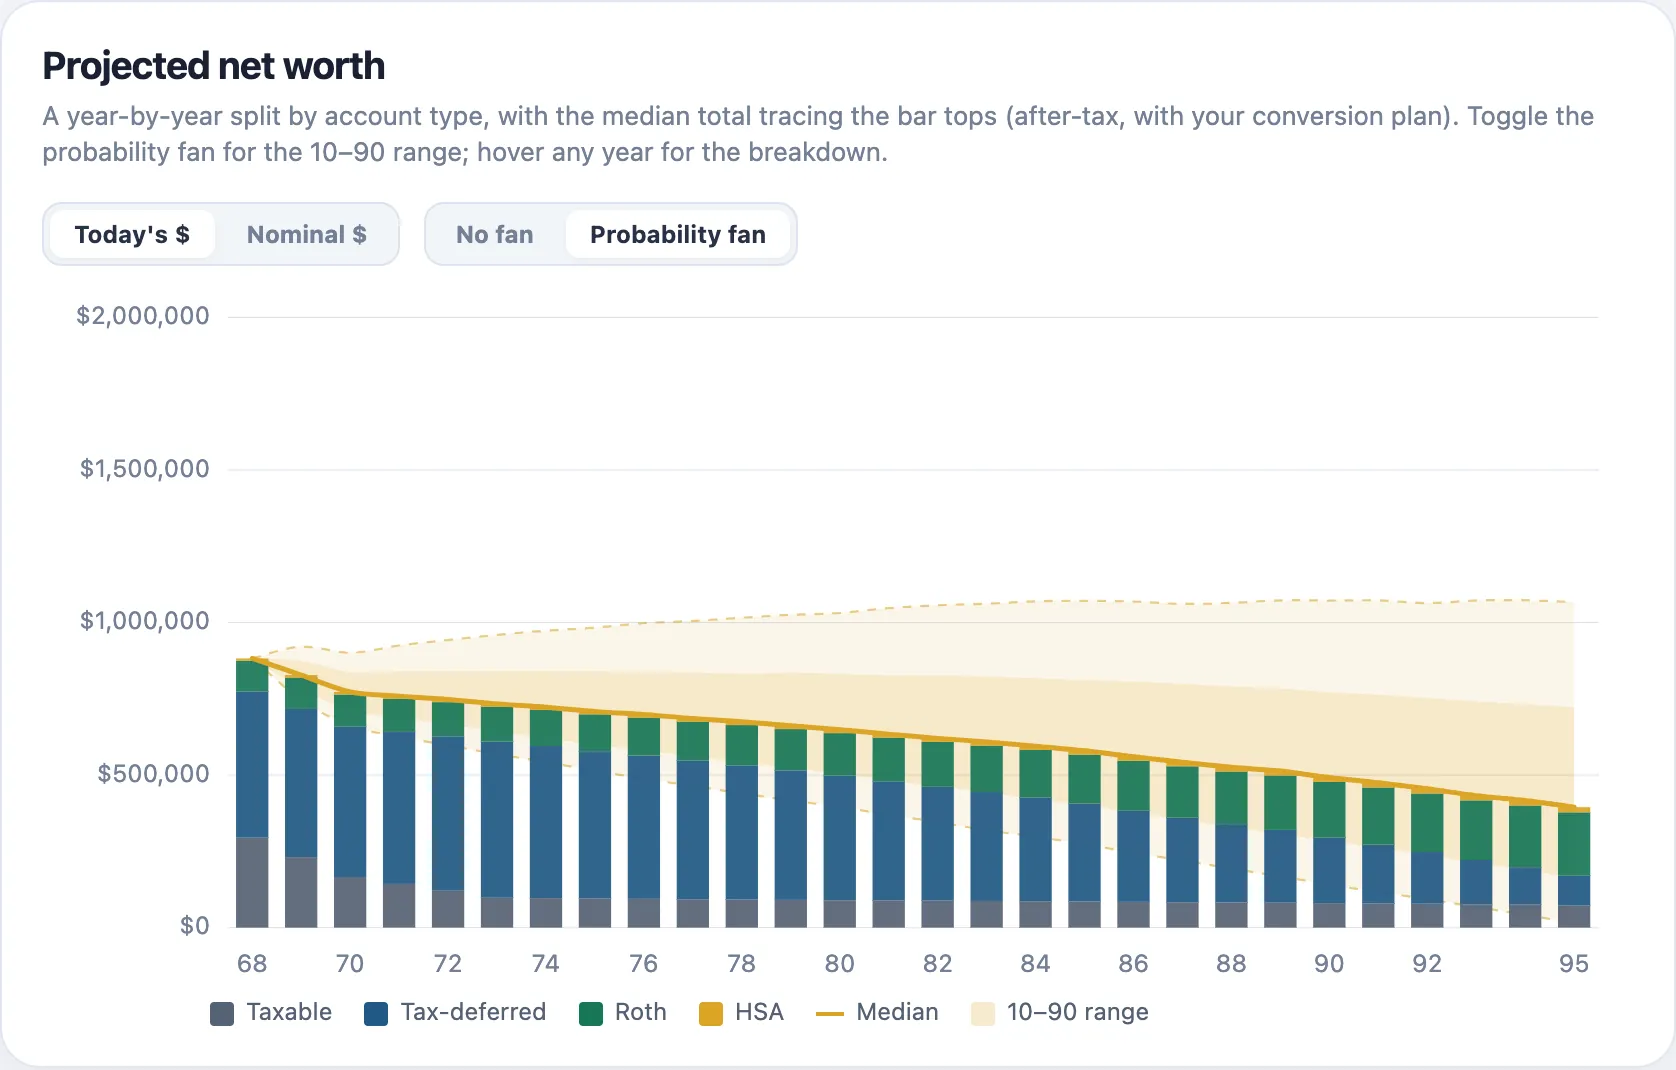Click the $0 axis label
1676x1070 pixels.
click(195, 926)
